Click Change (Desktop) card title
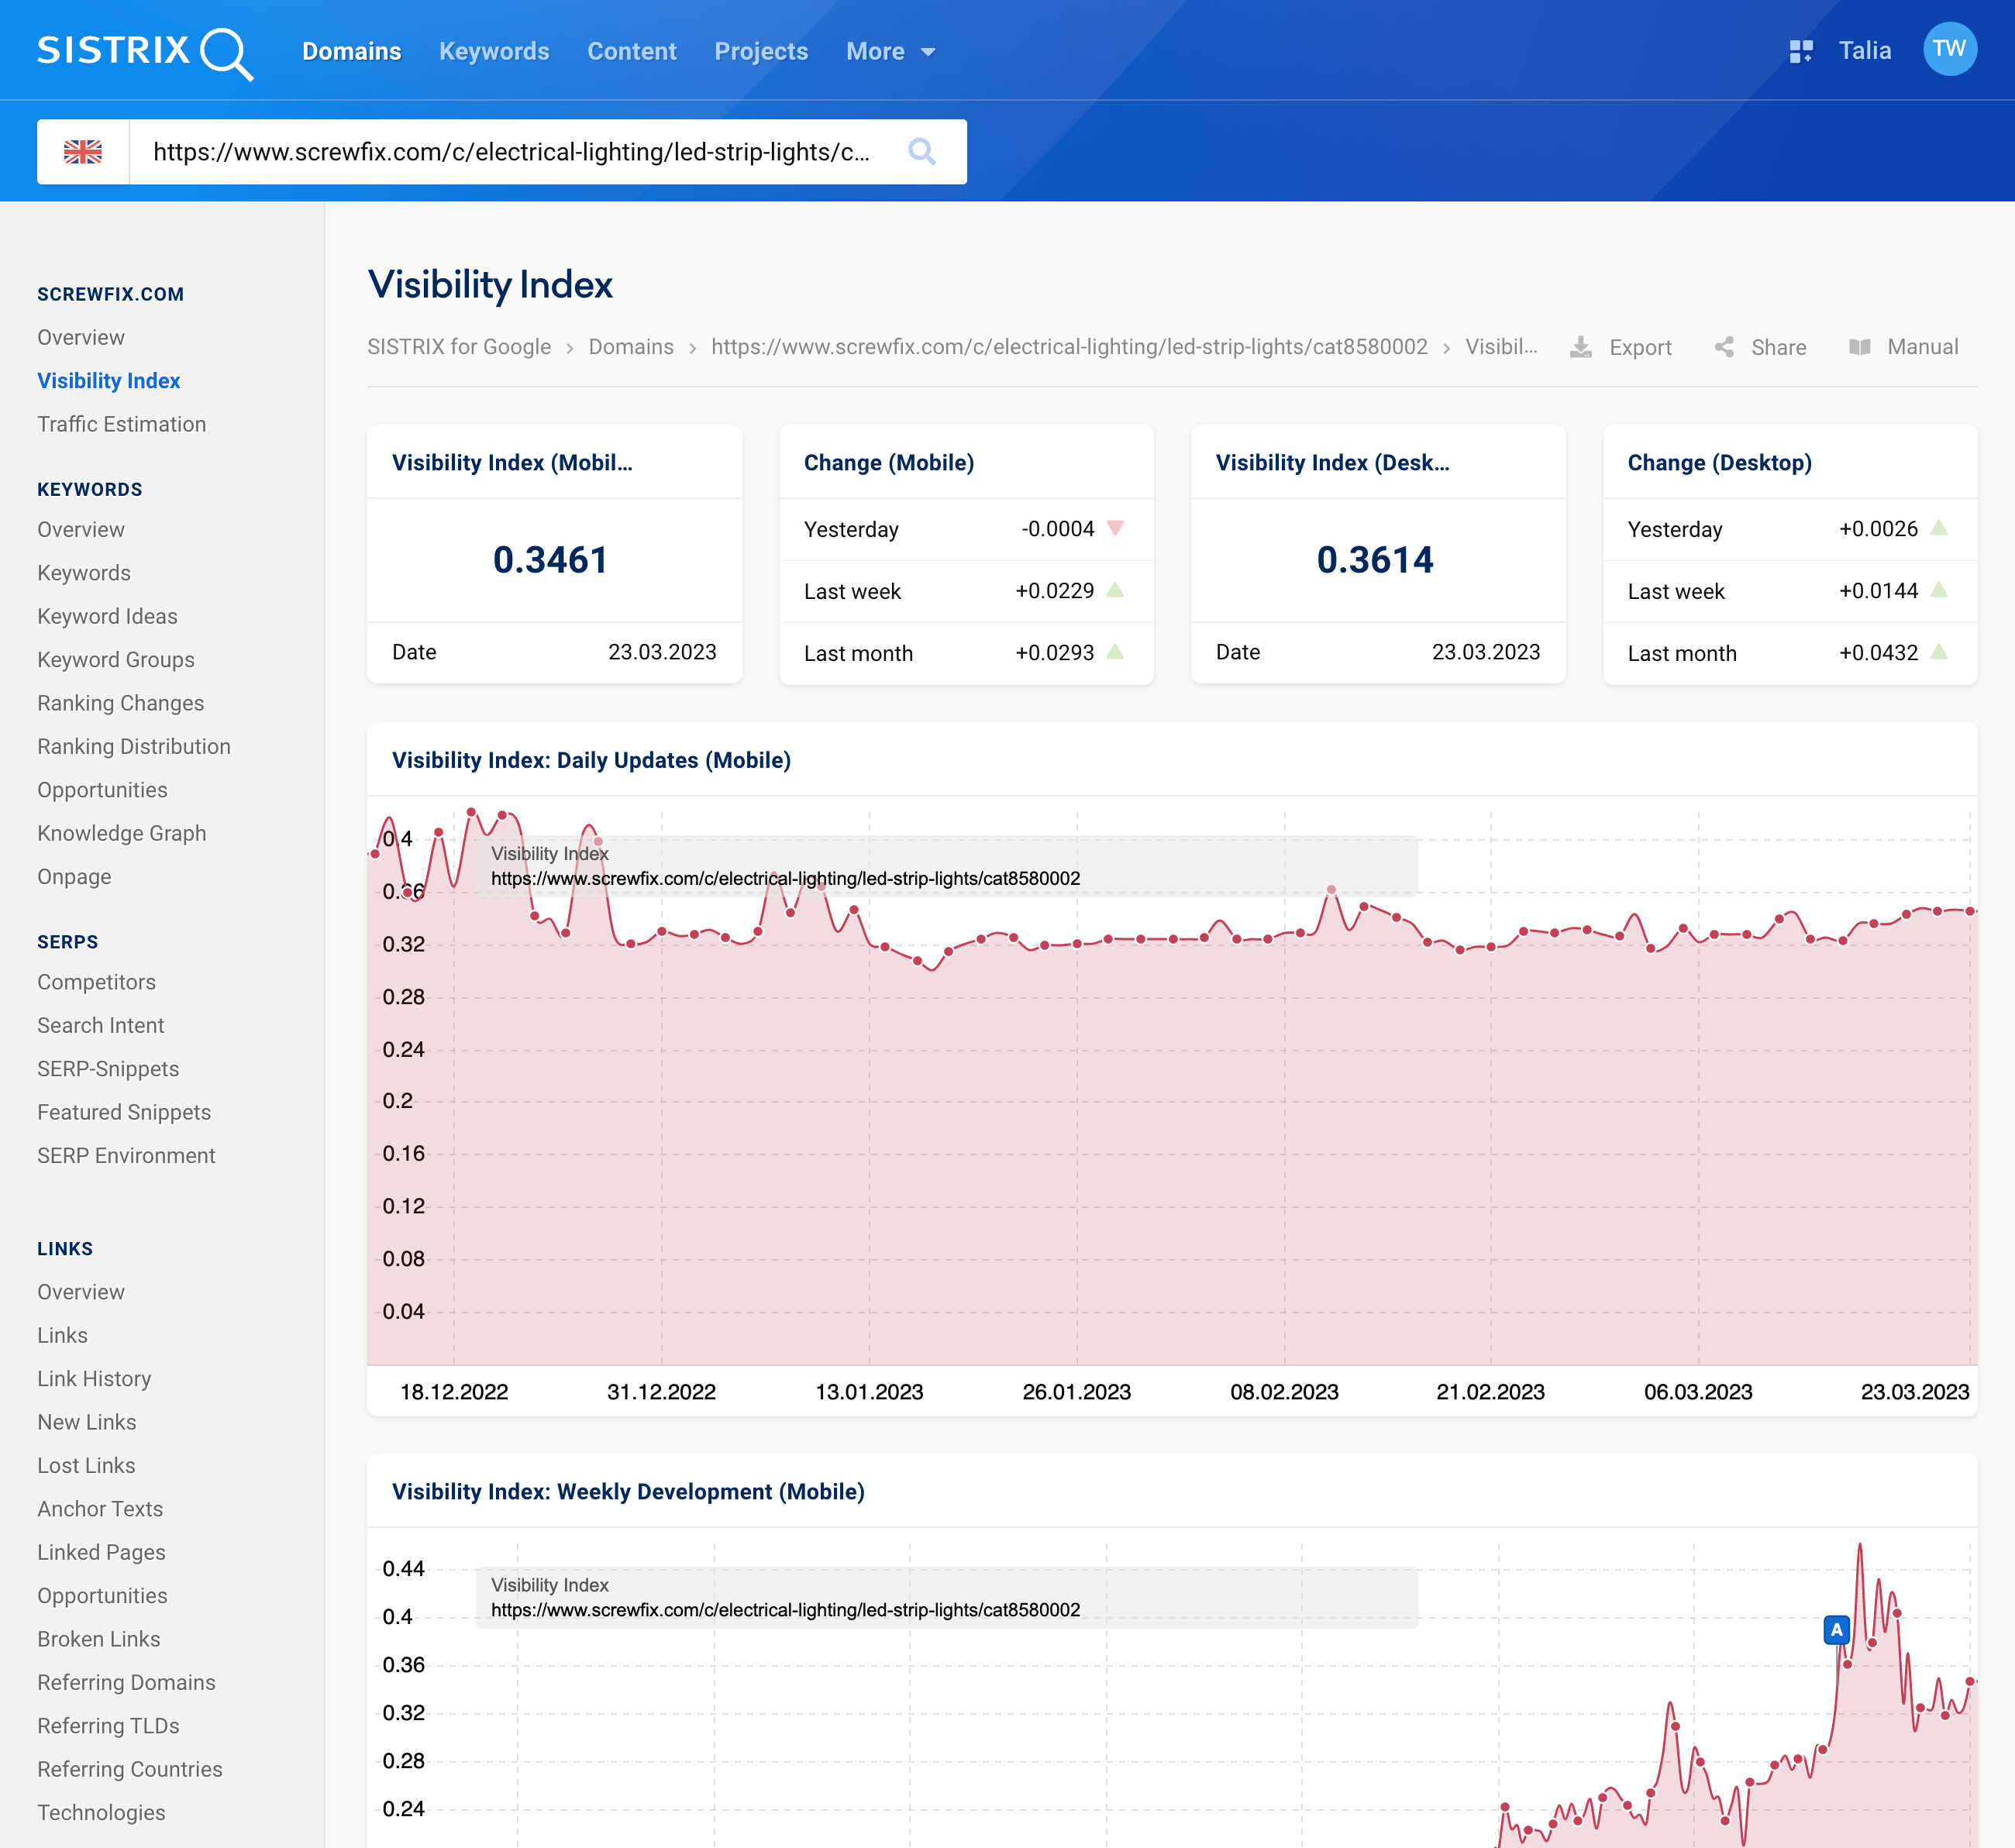Viewport: 2015px width, 1848px height. click(1719, 463)
